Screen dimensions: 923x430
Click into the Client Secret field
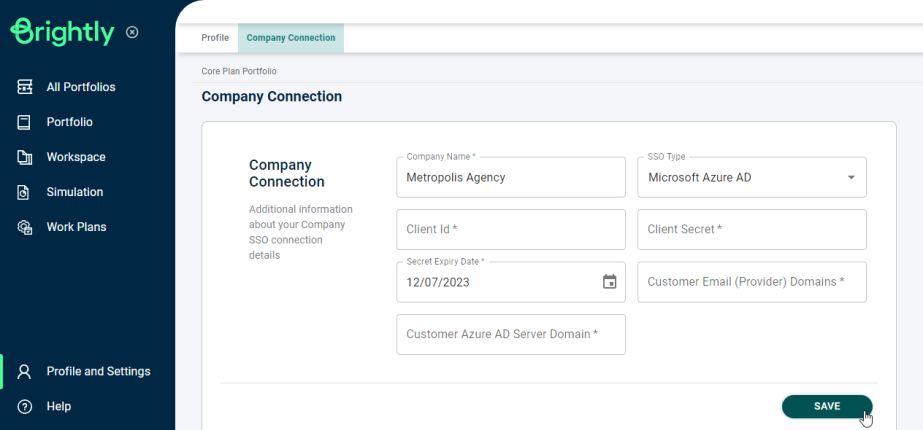(752, 229)
